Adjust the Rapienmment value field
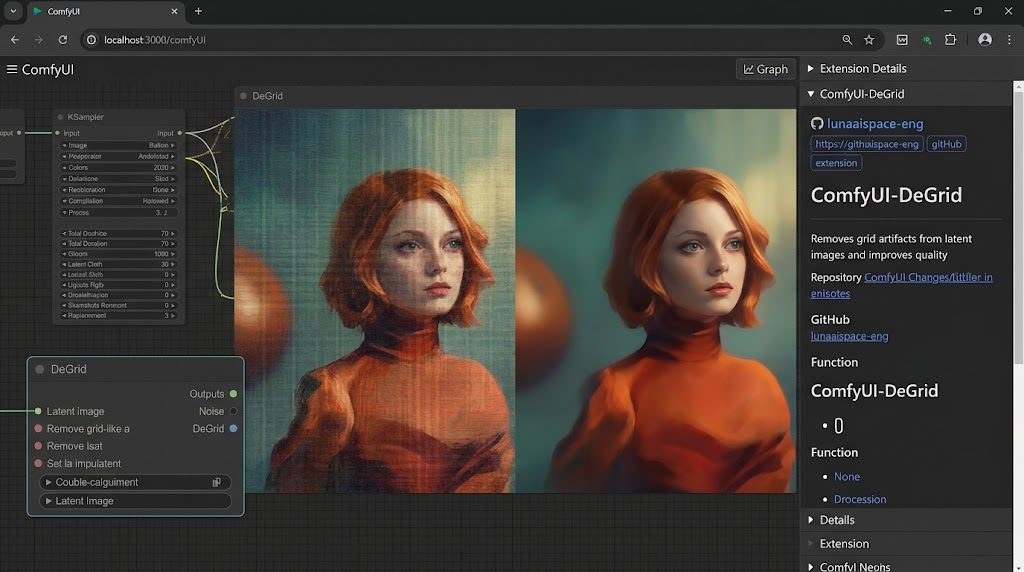The image size is (1024, 572). point(118,315)
